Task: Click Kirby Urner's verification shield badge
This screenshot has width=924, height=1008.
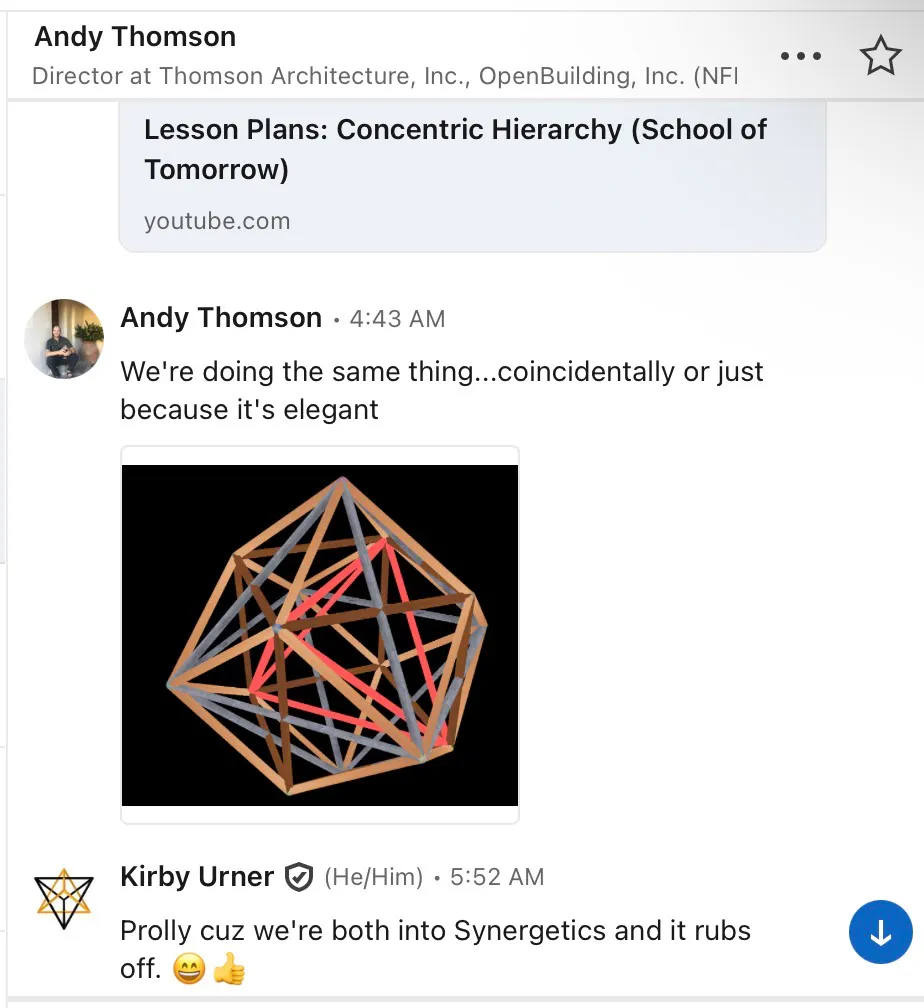Action: click(298, 878)
